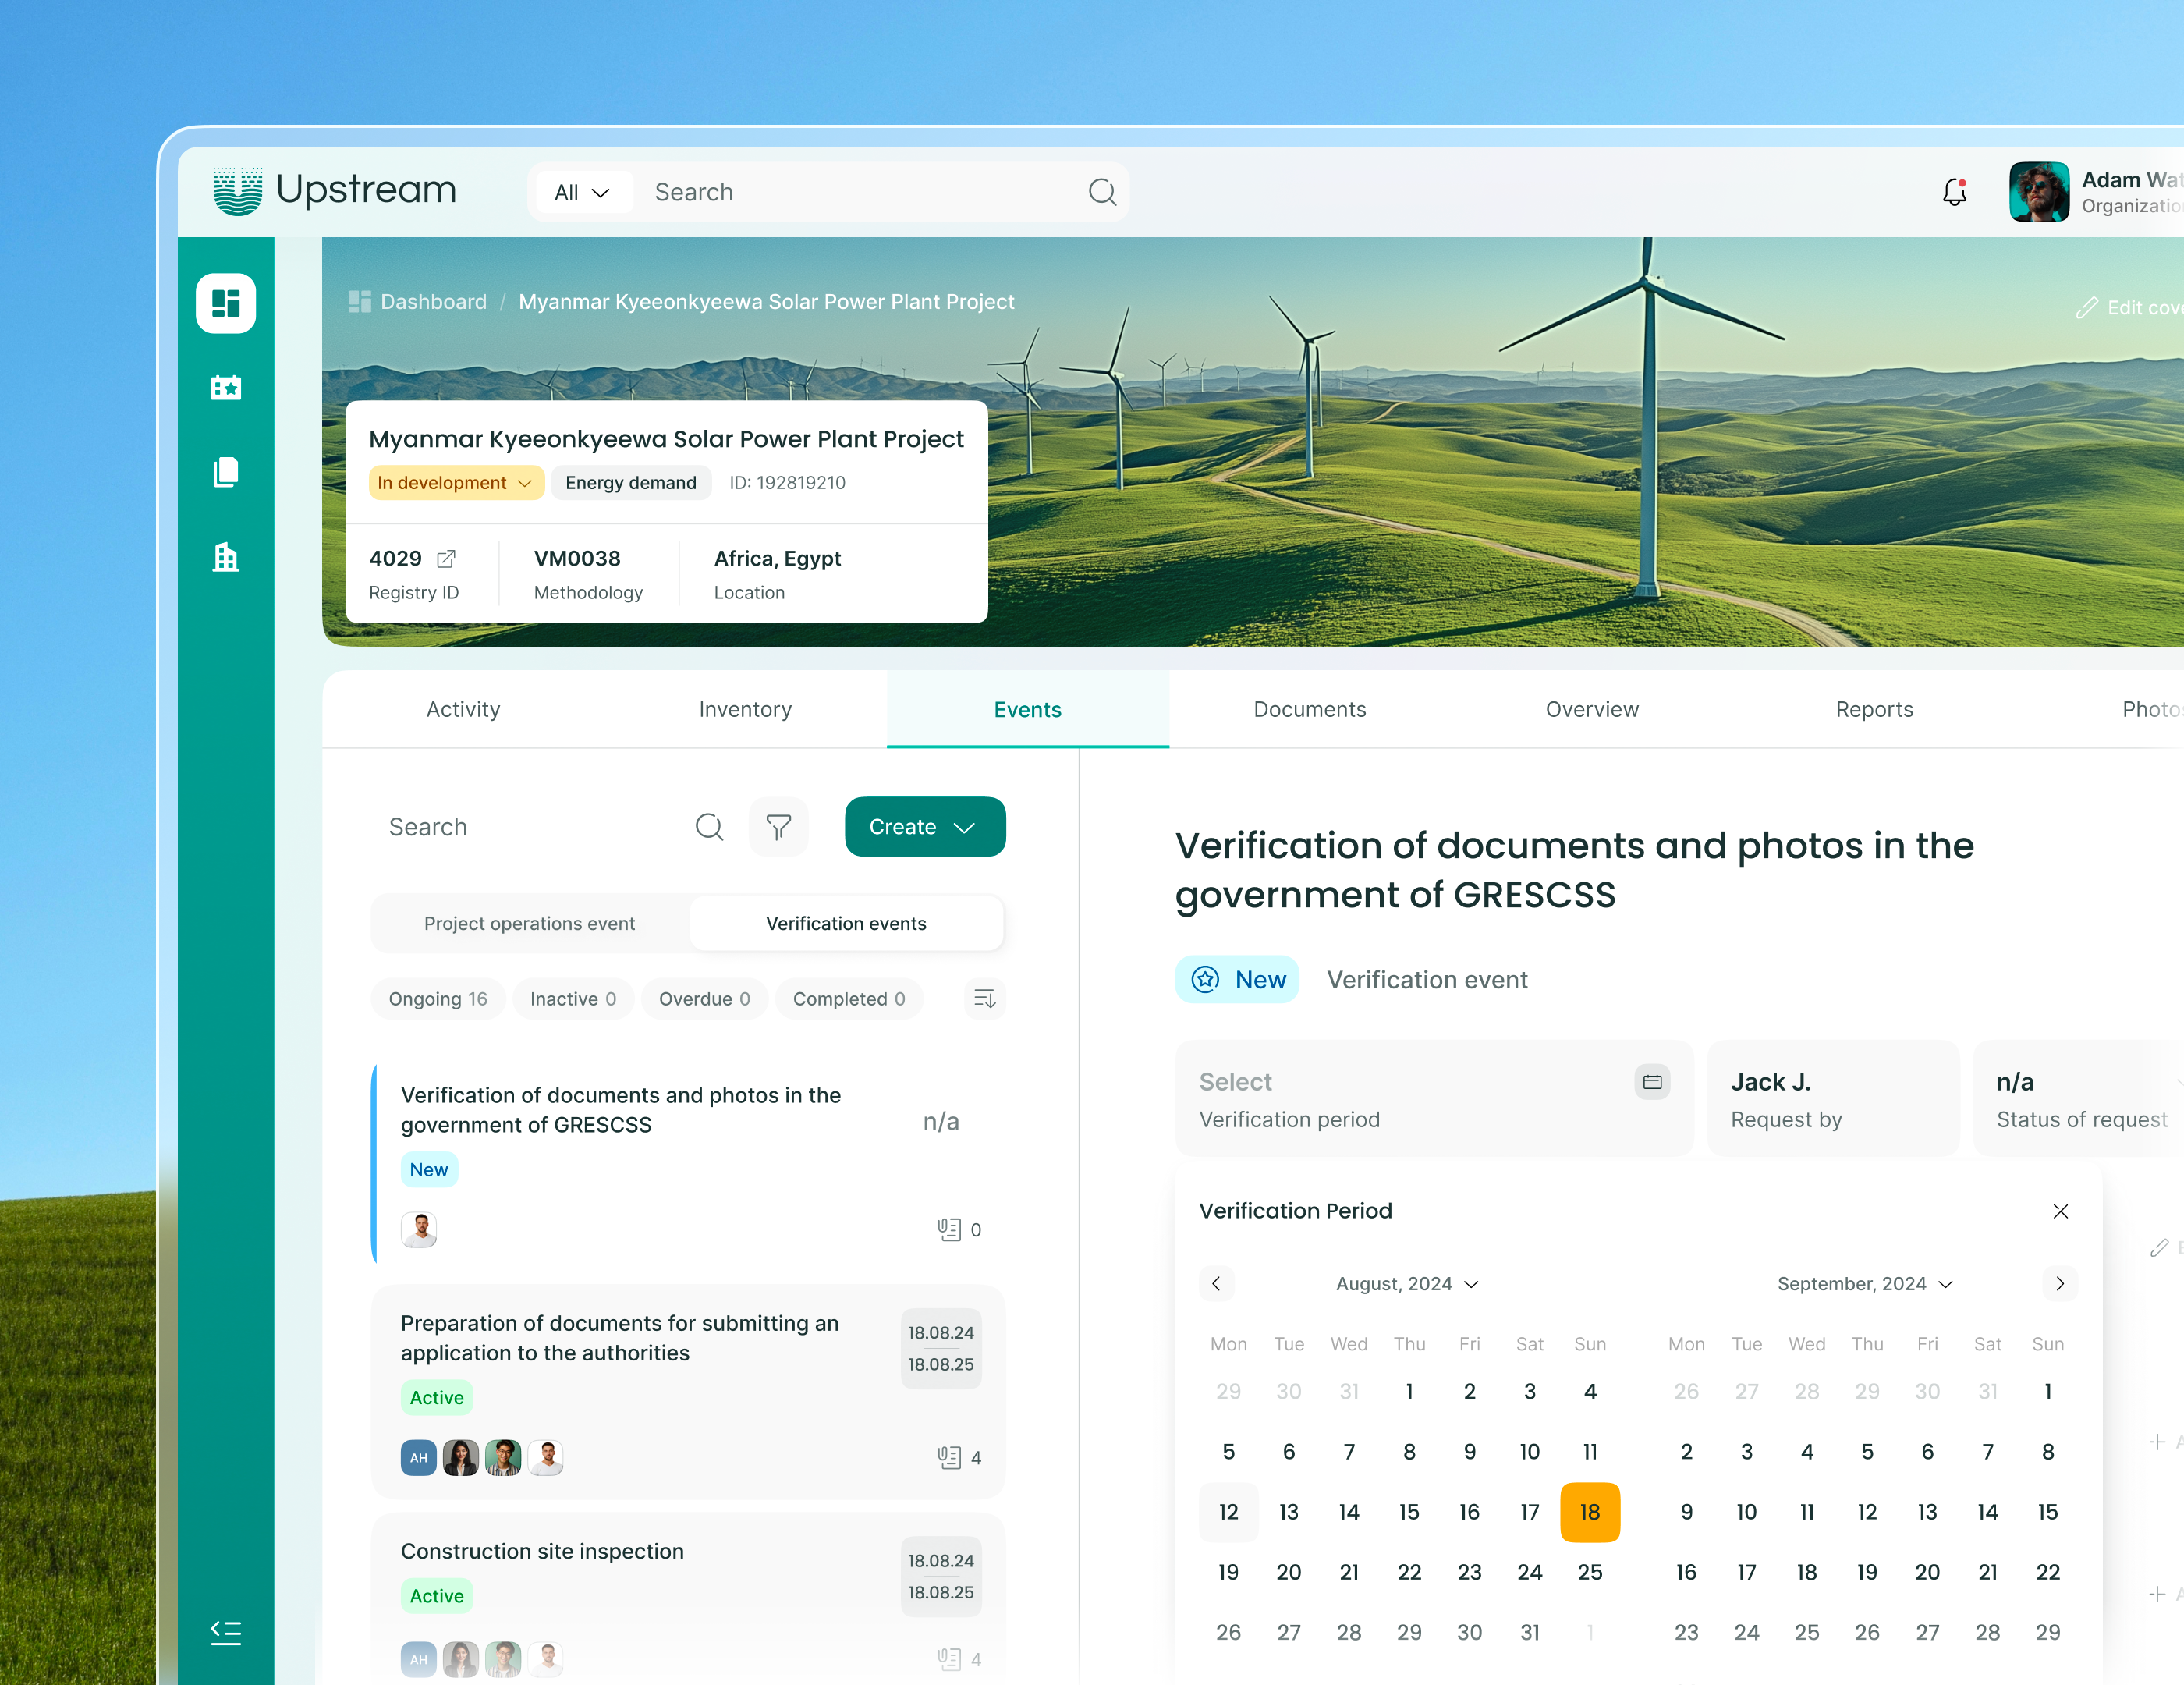The width and height of the screenshot is (2184, 1685).
Task: Toggle the Inactive status filter chip
Action: click(x=573, y=998)
